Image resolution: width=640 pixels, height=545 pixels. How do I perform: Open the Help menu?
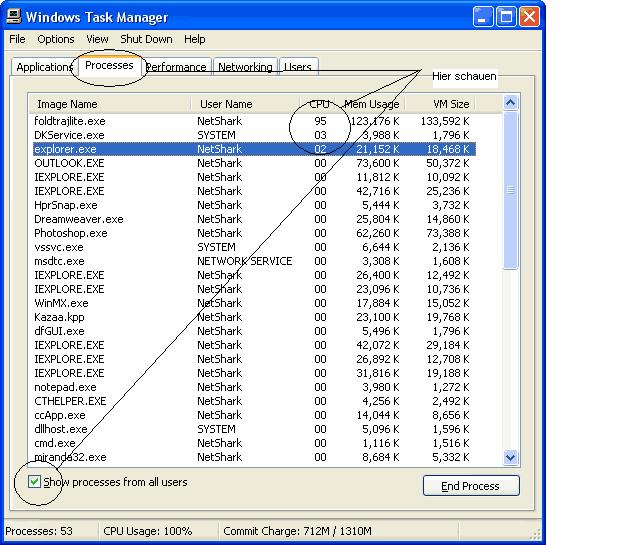pyautogui.click(x=194, y=39)
